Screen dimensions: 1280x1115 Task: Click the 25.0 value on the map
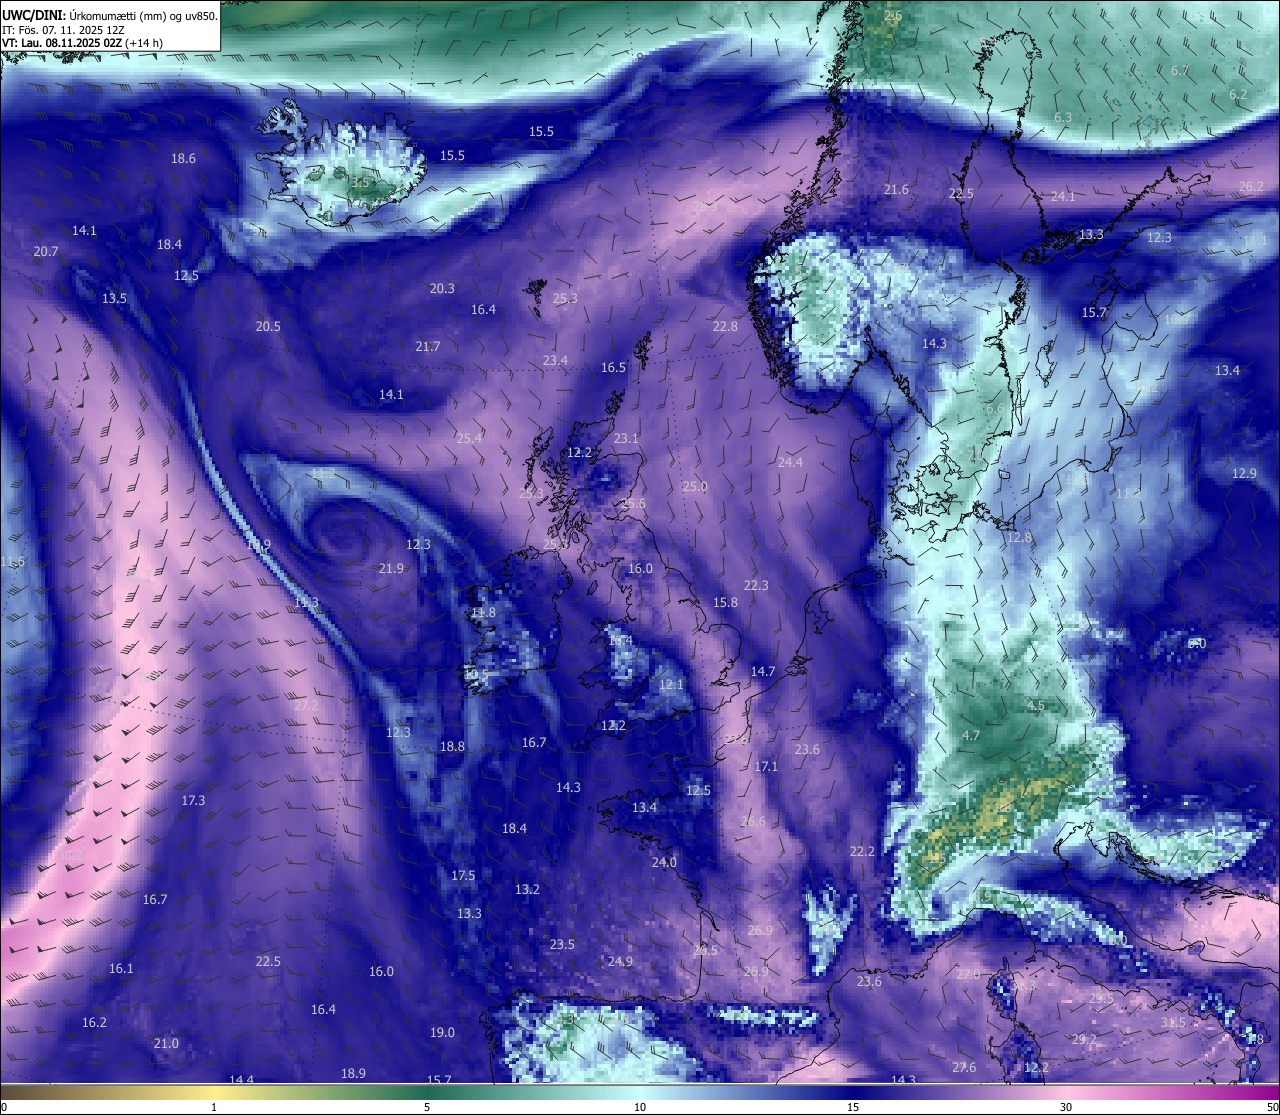pos(695,486)
